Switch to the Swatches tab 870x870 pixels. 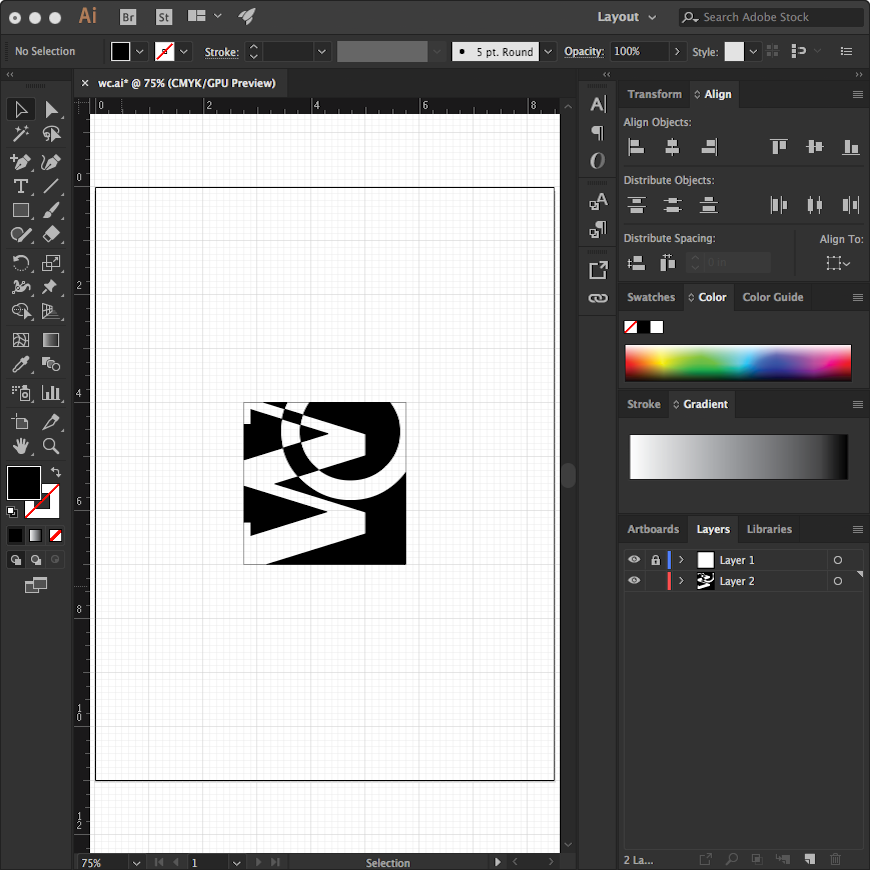(651, 297)
